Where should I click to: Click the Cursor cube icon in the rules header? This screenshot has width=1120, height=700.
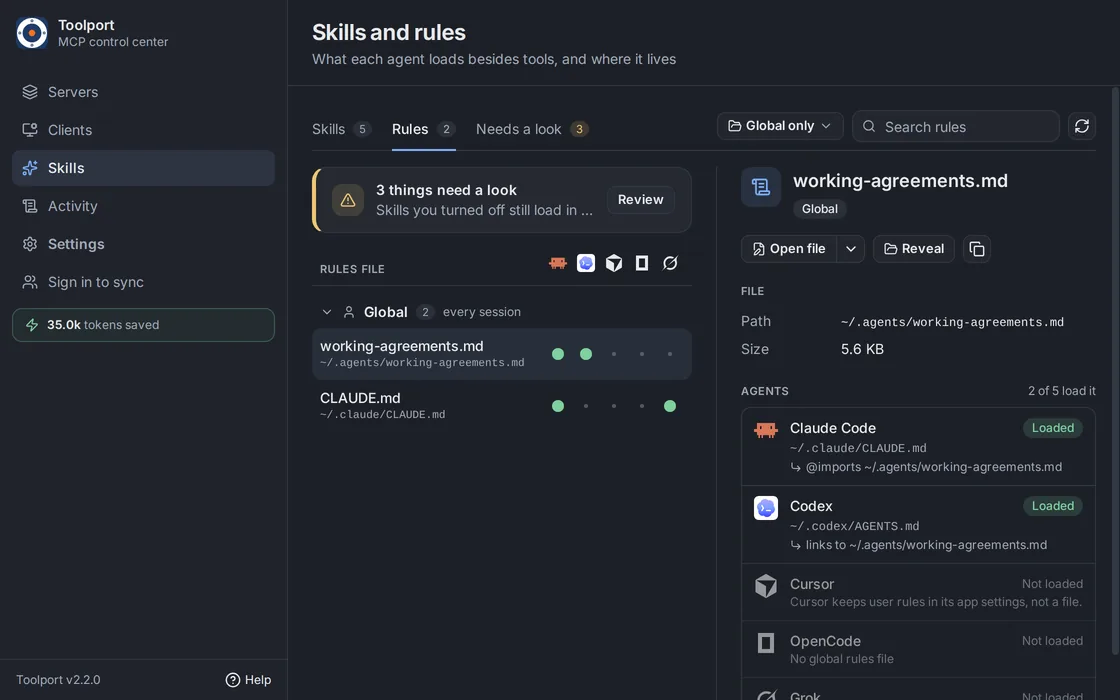pos(614,263)
